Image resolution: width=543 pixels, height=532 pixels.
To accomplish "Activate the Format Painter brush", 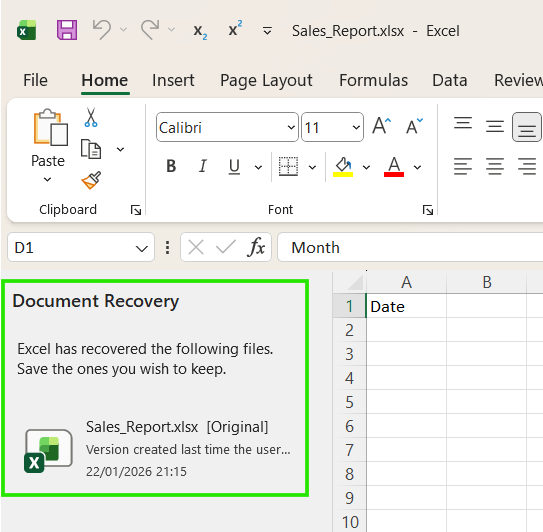I will click(x=91, y=180).
